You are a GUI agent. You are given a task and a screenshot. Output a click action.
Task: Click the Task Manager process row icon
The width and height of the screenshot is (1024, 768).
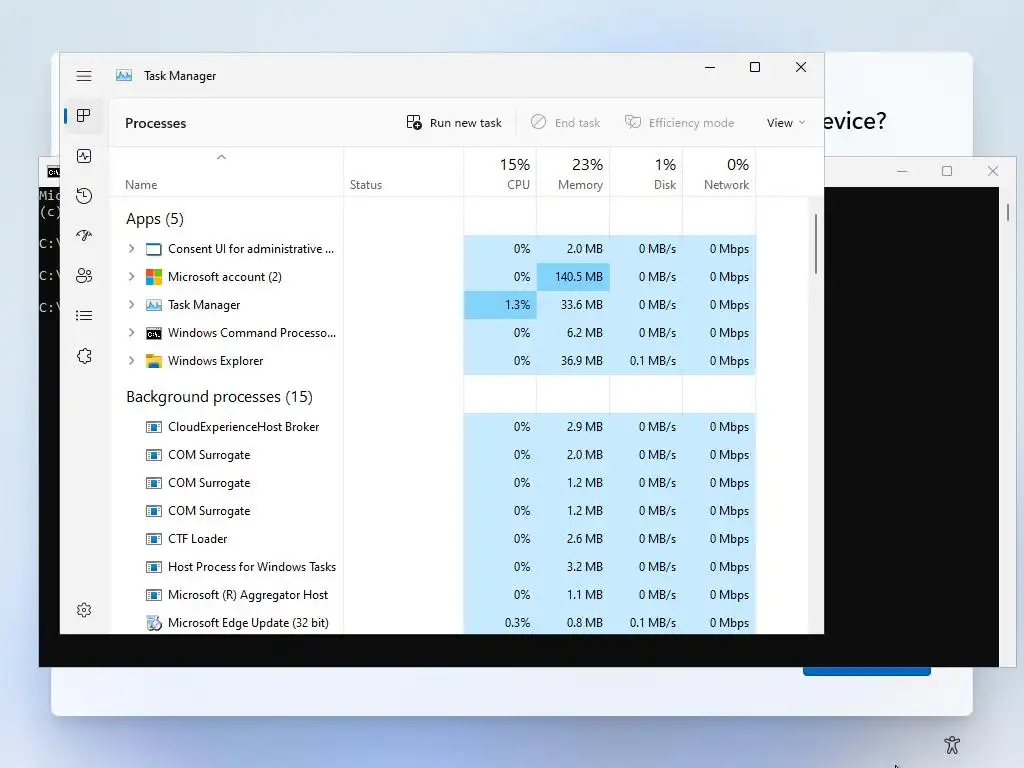coord(153,305)
